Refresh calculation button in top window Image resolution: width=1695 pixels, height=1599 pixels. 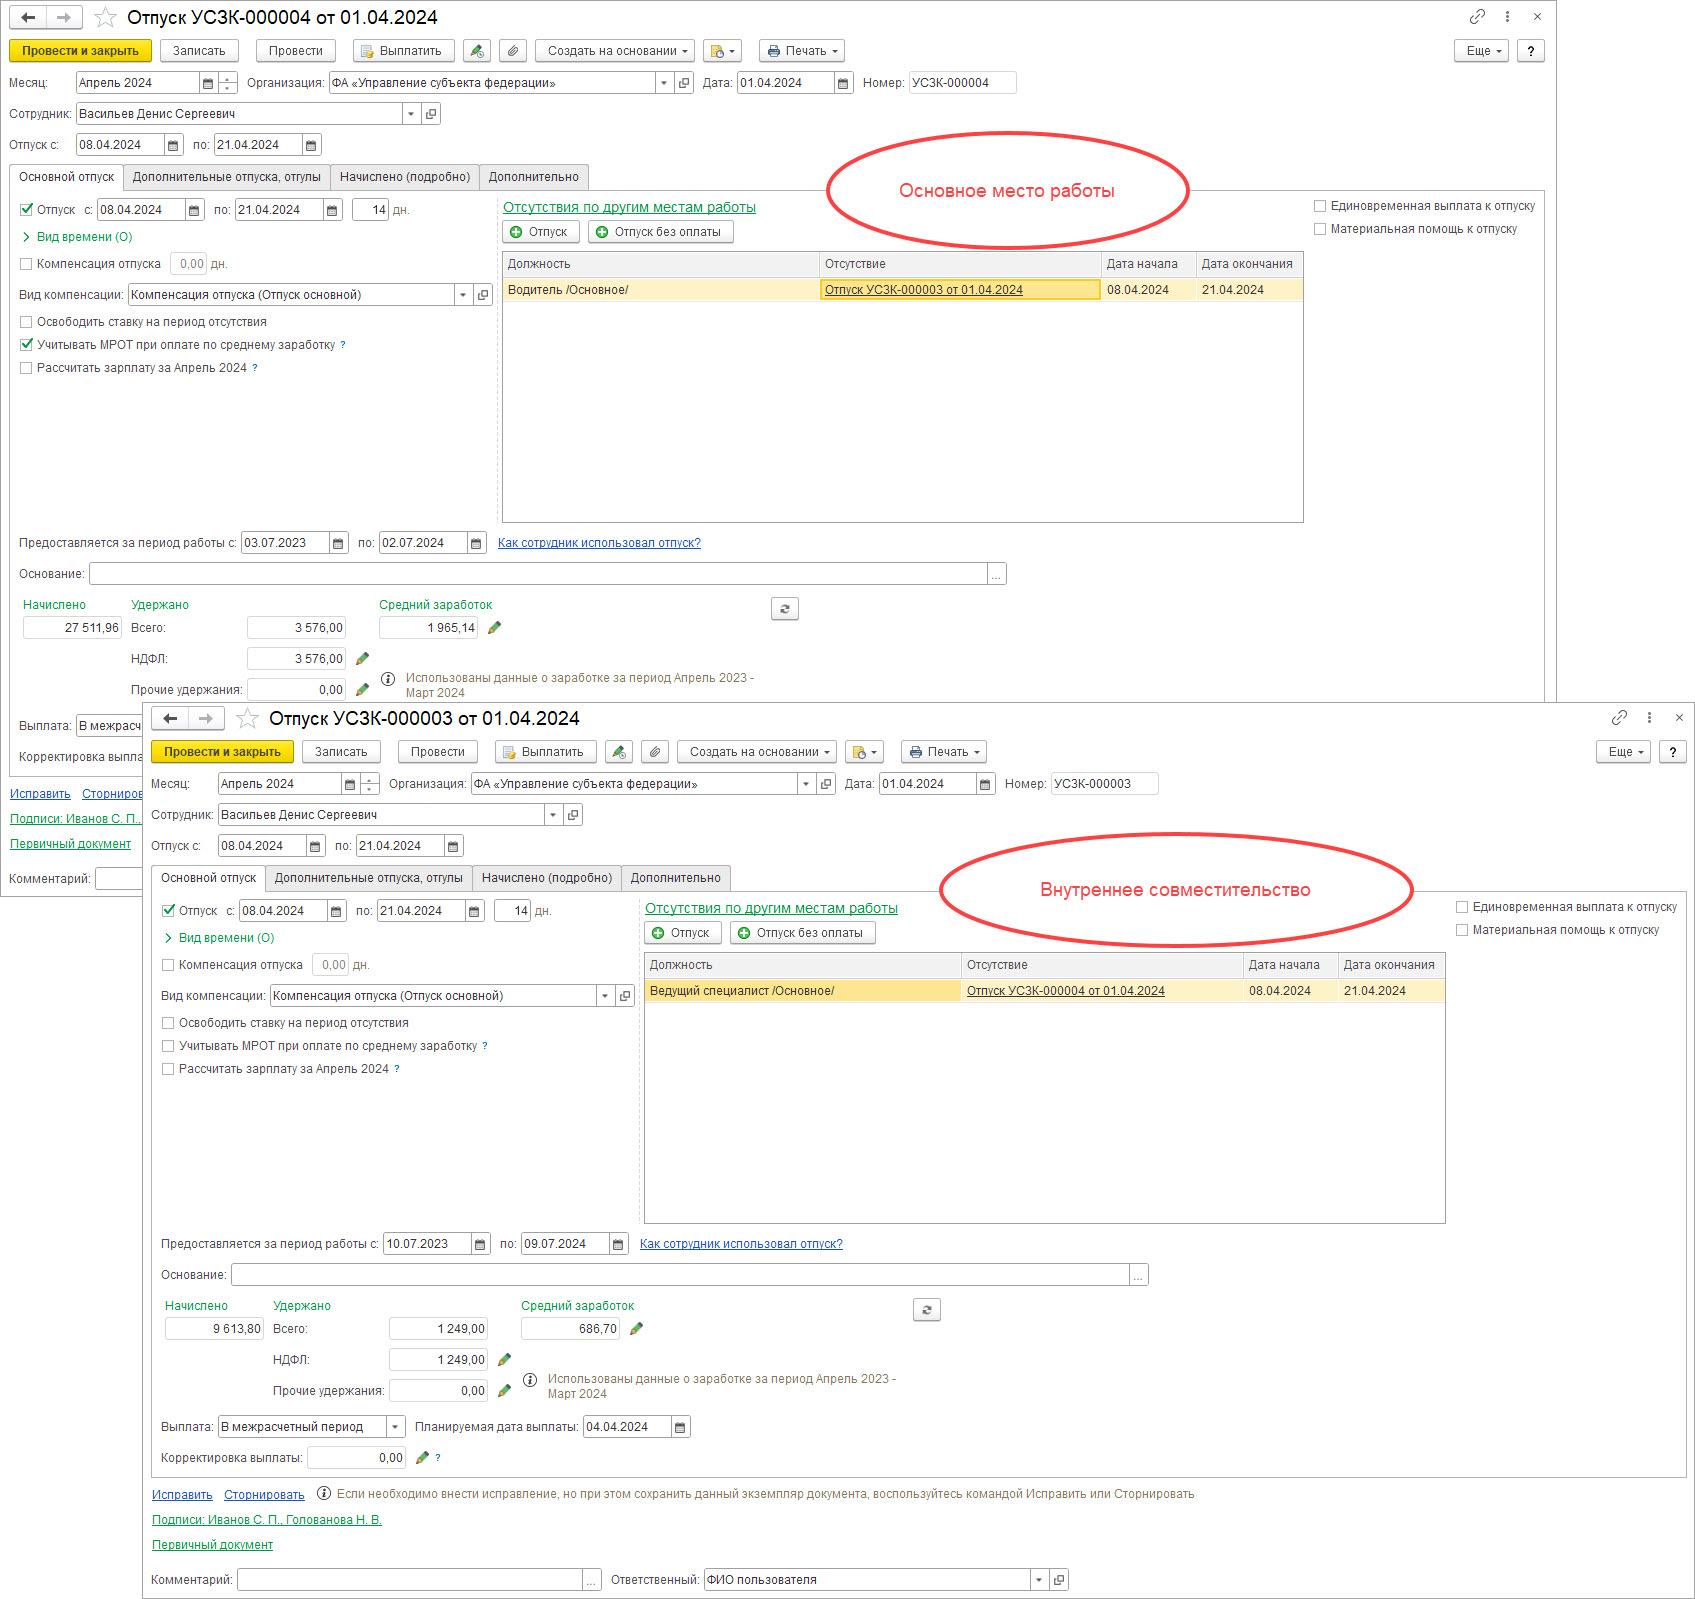[x=785, y=608]
